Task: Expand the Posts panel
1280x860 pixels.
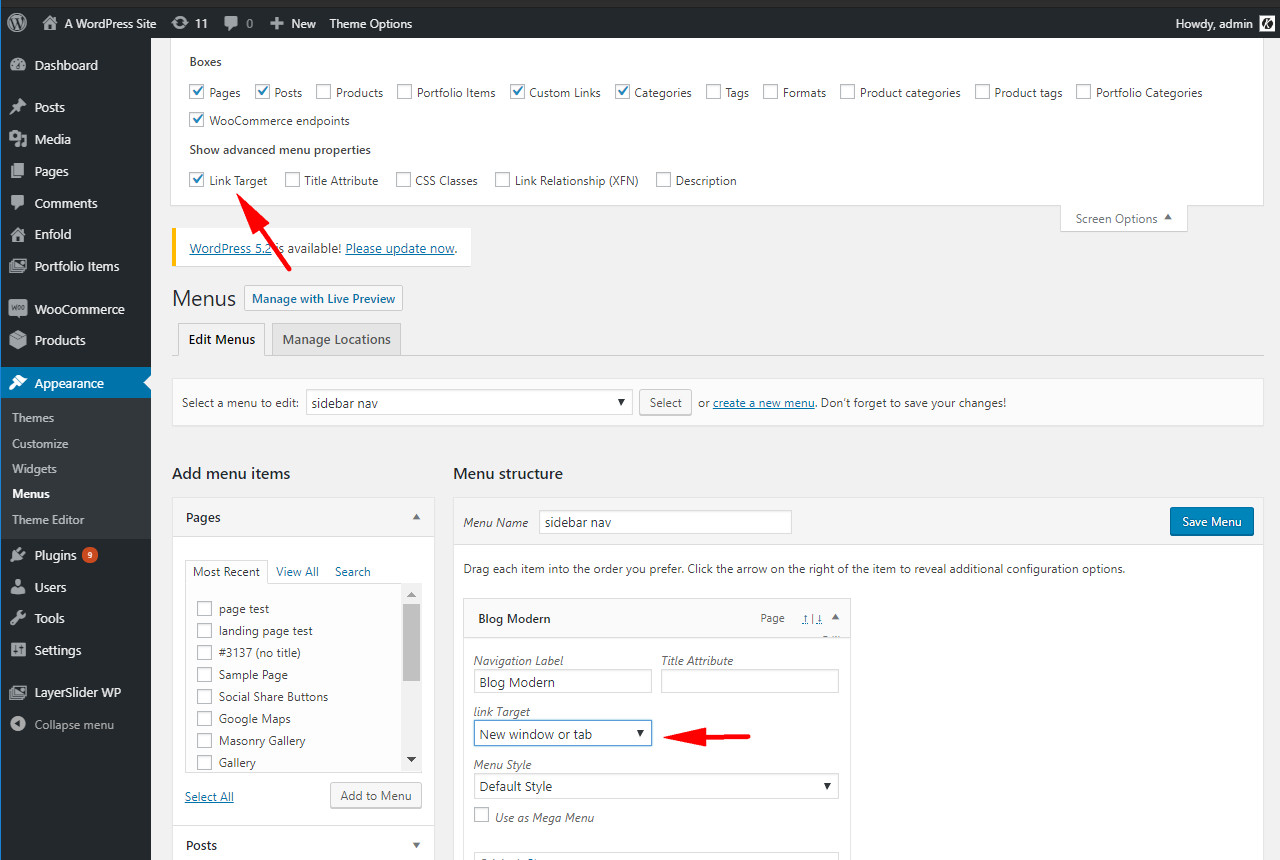Action: tap(416, 845)
